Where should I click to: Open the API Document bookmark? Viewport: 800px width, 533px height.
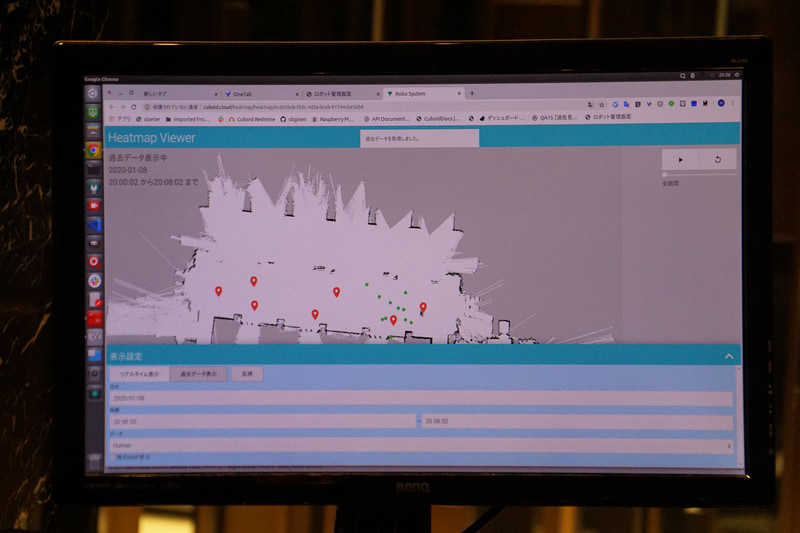(x=386, y=119)
